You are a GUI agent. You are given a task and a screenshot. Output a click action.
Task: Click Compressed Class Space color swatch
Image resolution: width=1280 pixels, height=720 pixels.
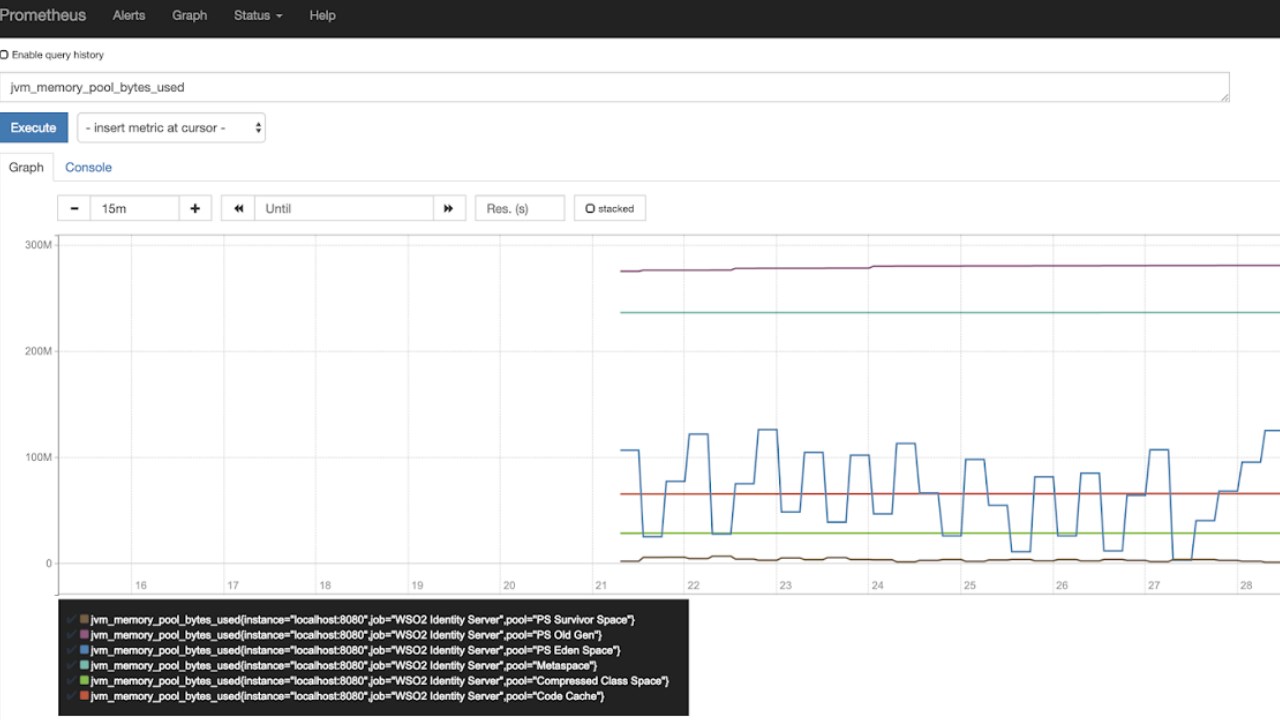(x=85, y=681)
